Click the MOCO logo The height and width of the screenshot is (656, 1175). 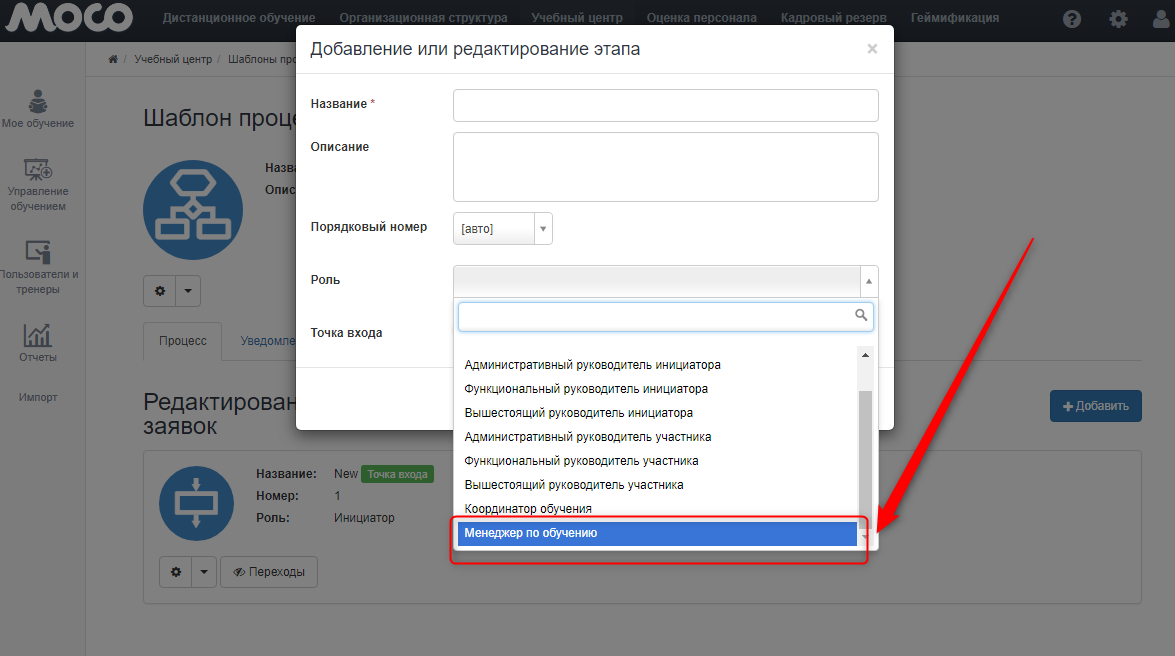click(x=69, y=16)
